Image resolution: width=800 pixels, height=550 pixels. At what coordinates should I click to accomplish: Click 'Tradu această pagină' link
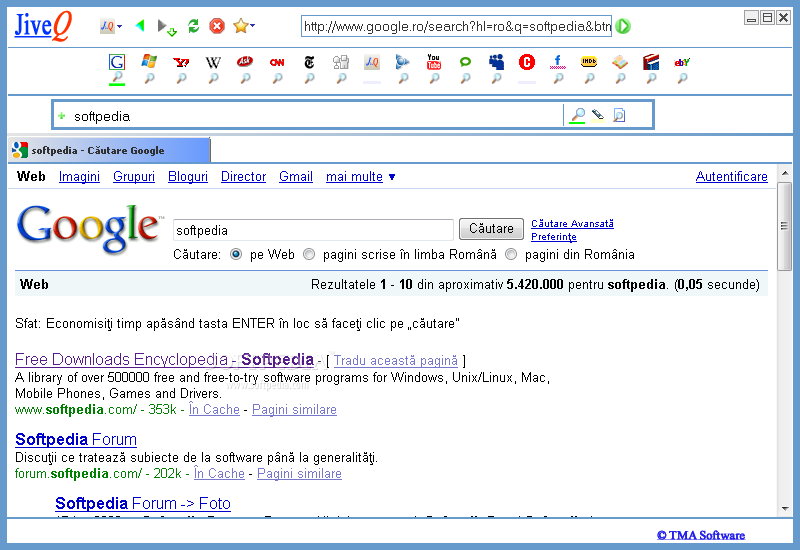tap(396, 361)
